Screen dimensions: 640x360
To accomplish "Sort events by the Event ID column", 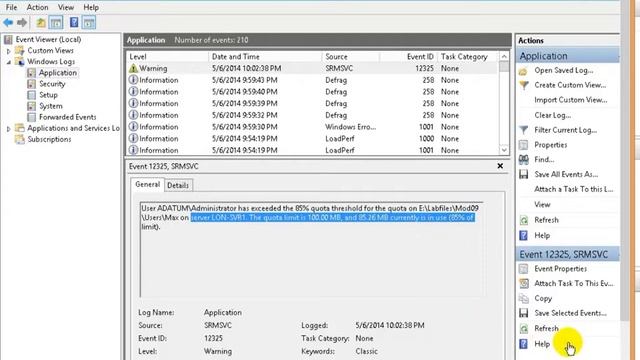I will 408,57.
